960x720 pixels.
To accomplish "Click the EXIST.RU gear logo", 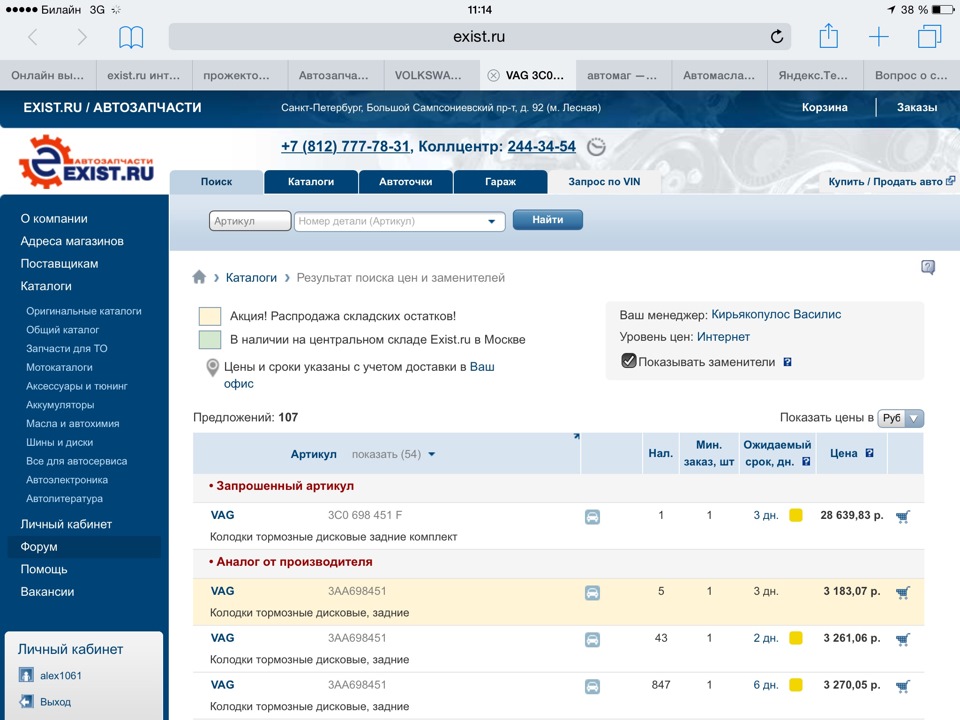I will 86,161.
